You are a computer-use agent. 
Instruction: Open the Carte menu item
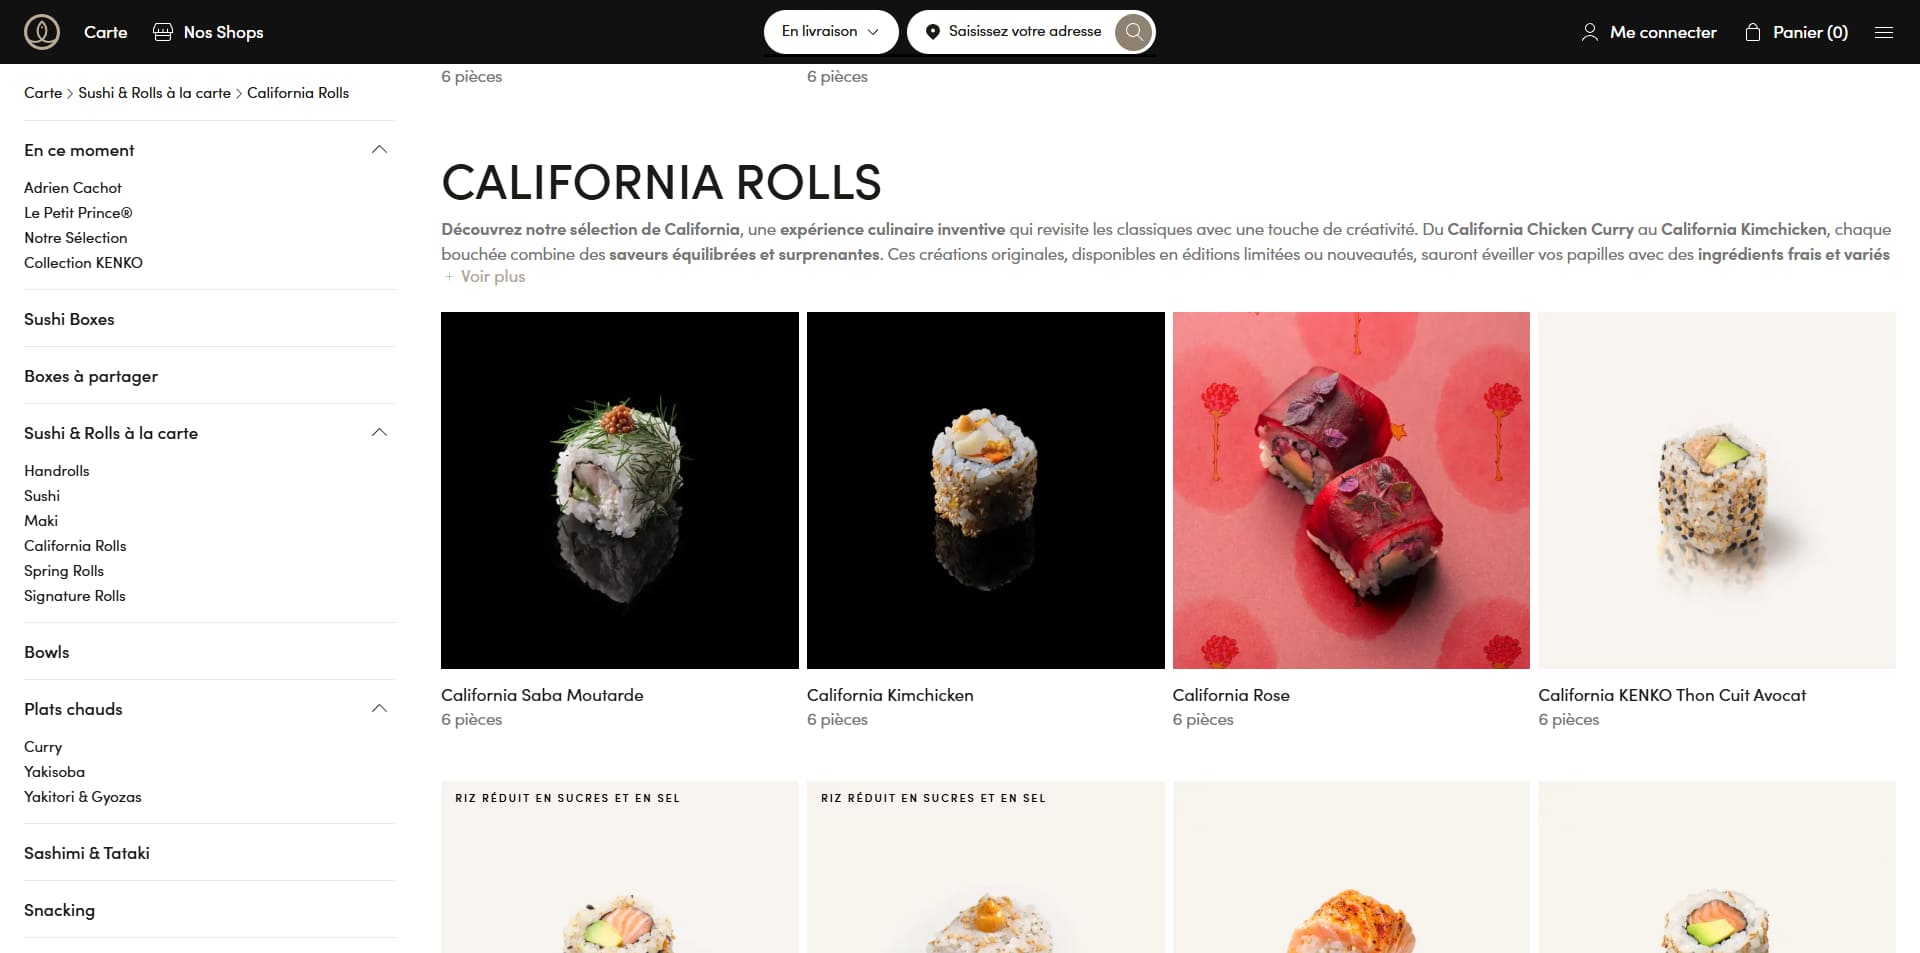click(x=105, y=32)
